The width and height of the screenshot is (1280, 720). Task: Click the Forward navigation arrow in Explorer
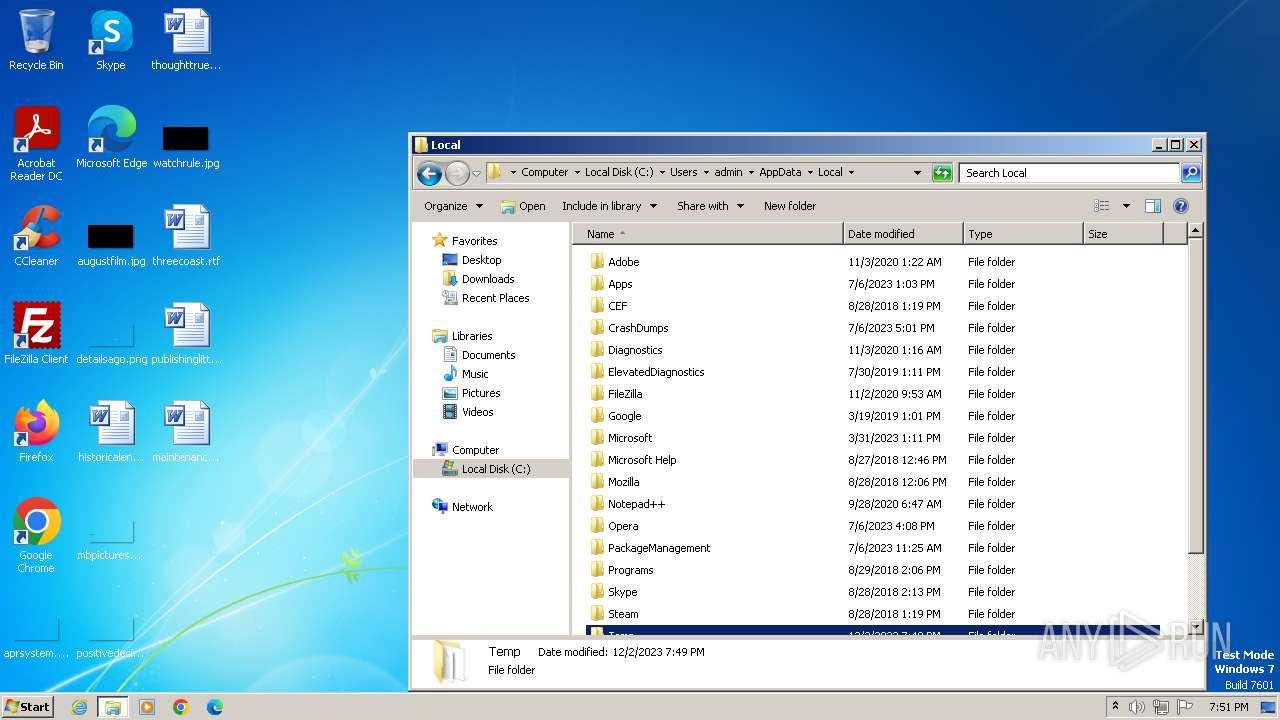pyautogui.click(x=457, y=173)
